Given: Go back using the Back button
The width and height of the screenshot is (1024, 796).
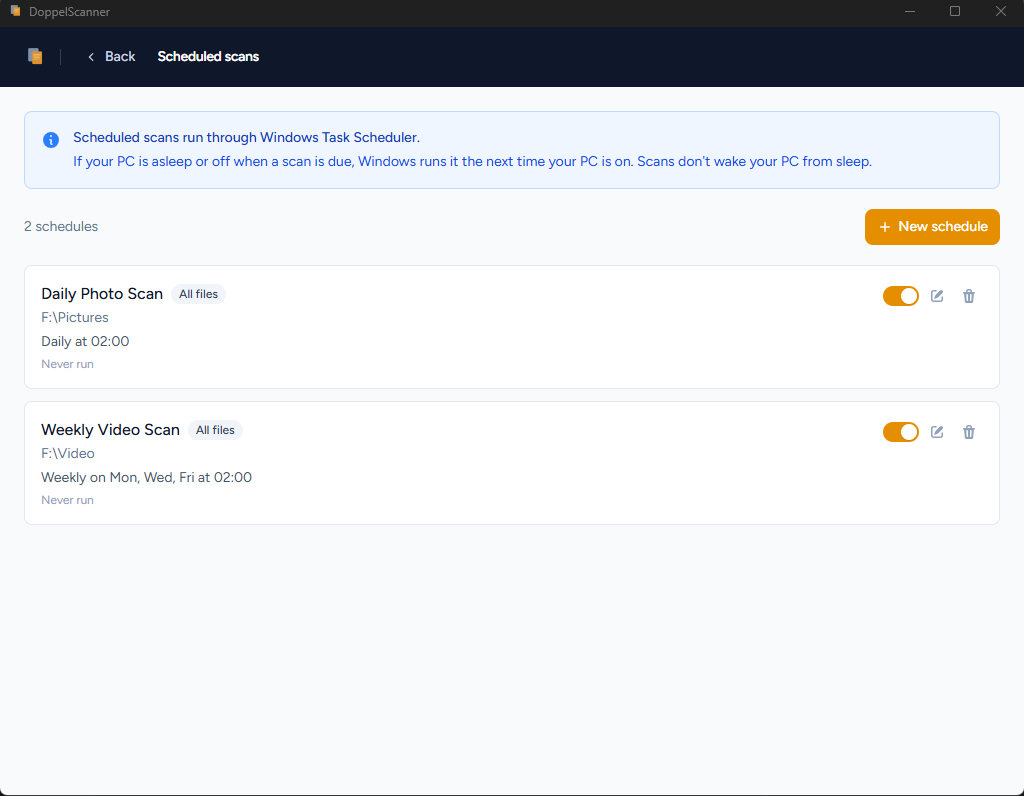Looking at the screenshot, I should (x=111, y=56).
